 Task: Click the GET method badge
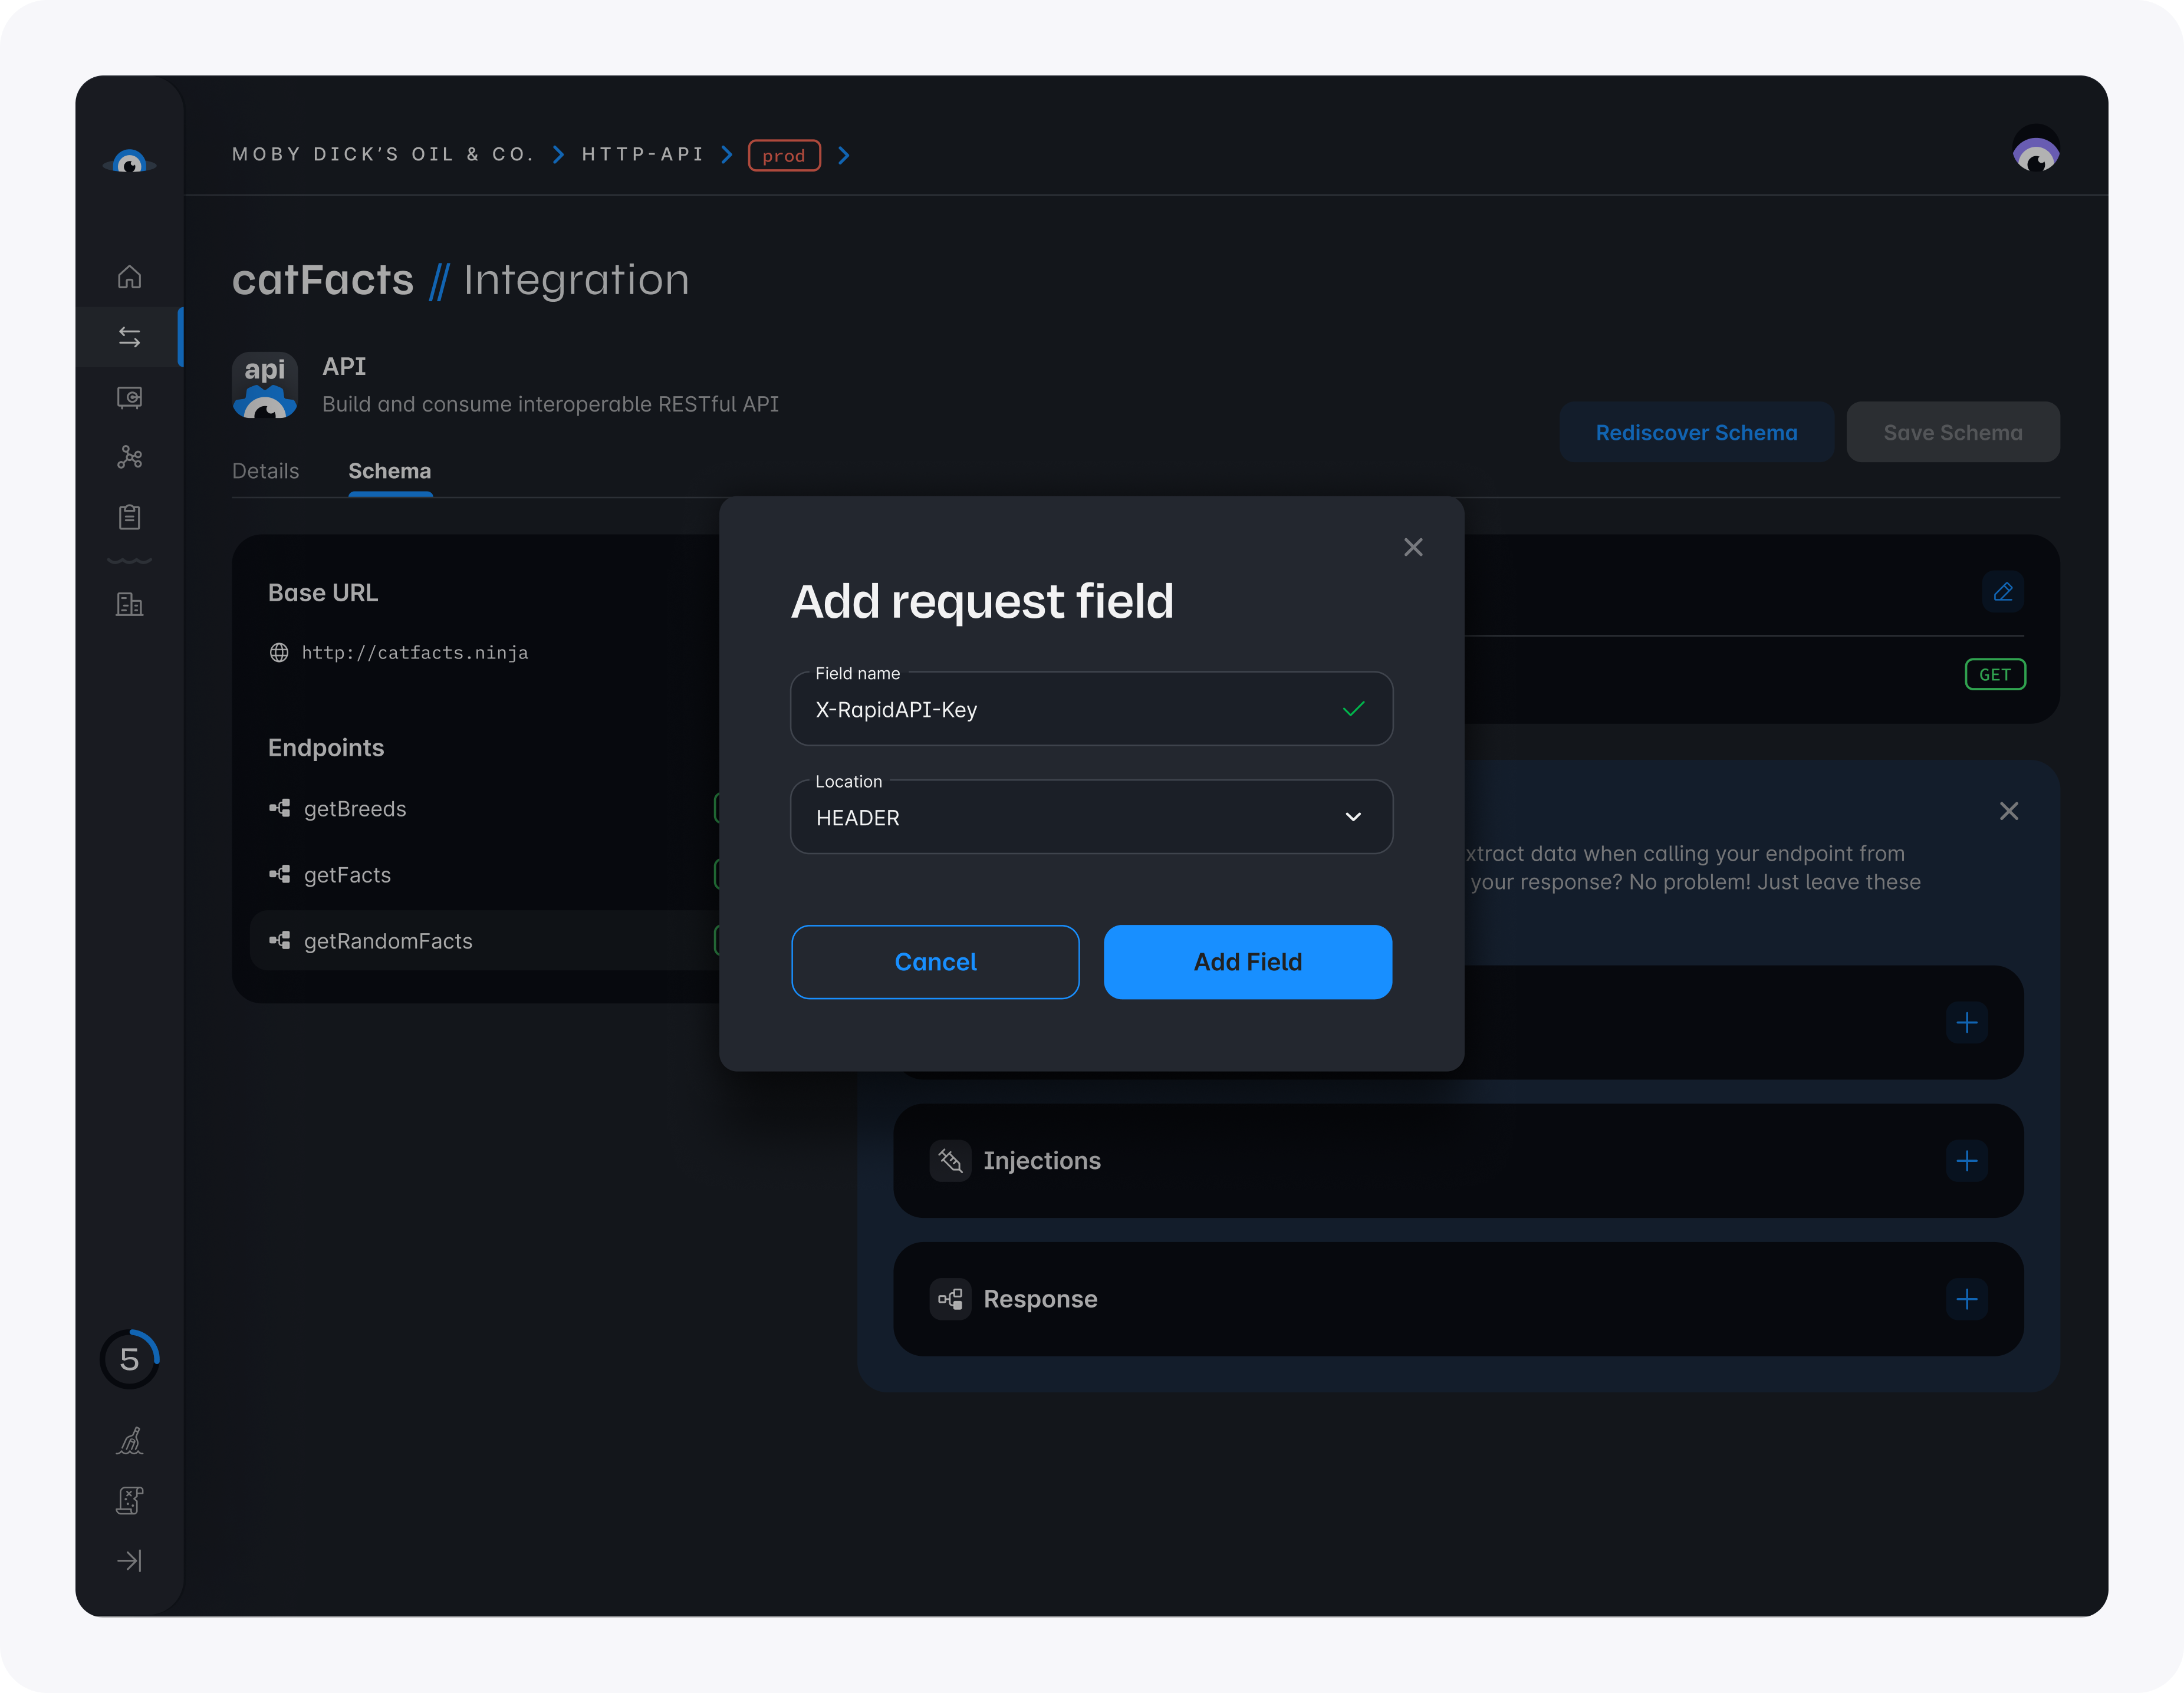click(1995, 674)
